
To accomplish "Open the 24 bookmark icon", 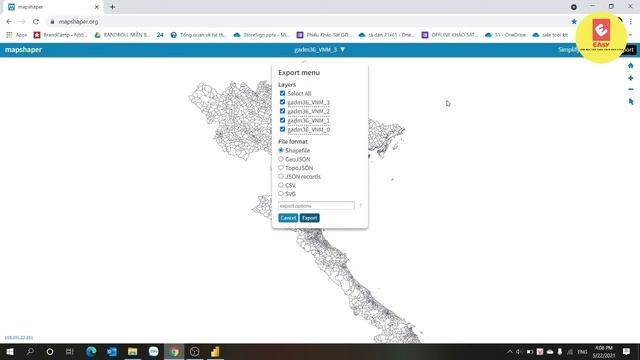I will click(160, 35).
